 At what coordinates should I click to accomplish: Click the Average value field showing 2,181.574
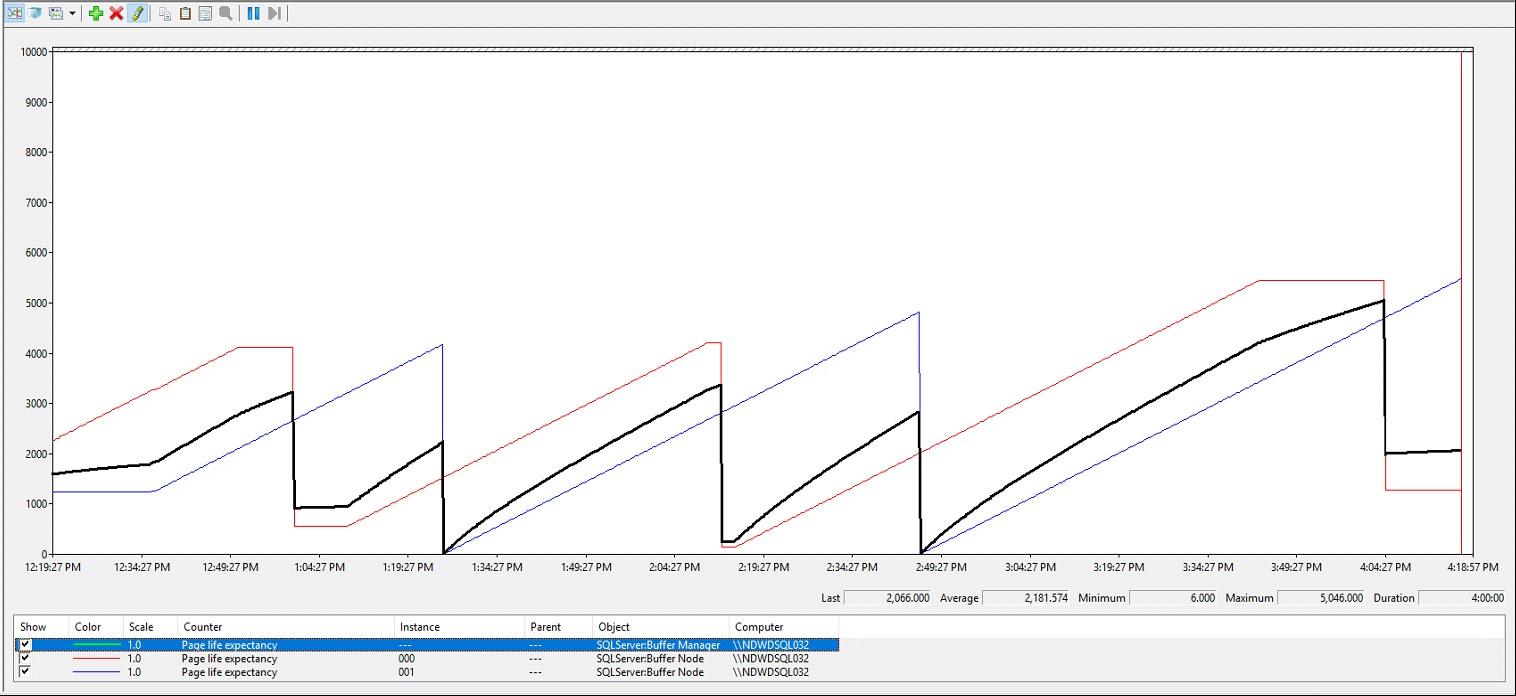1026,598
